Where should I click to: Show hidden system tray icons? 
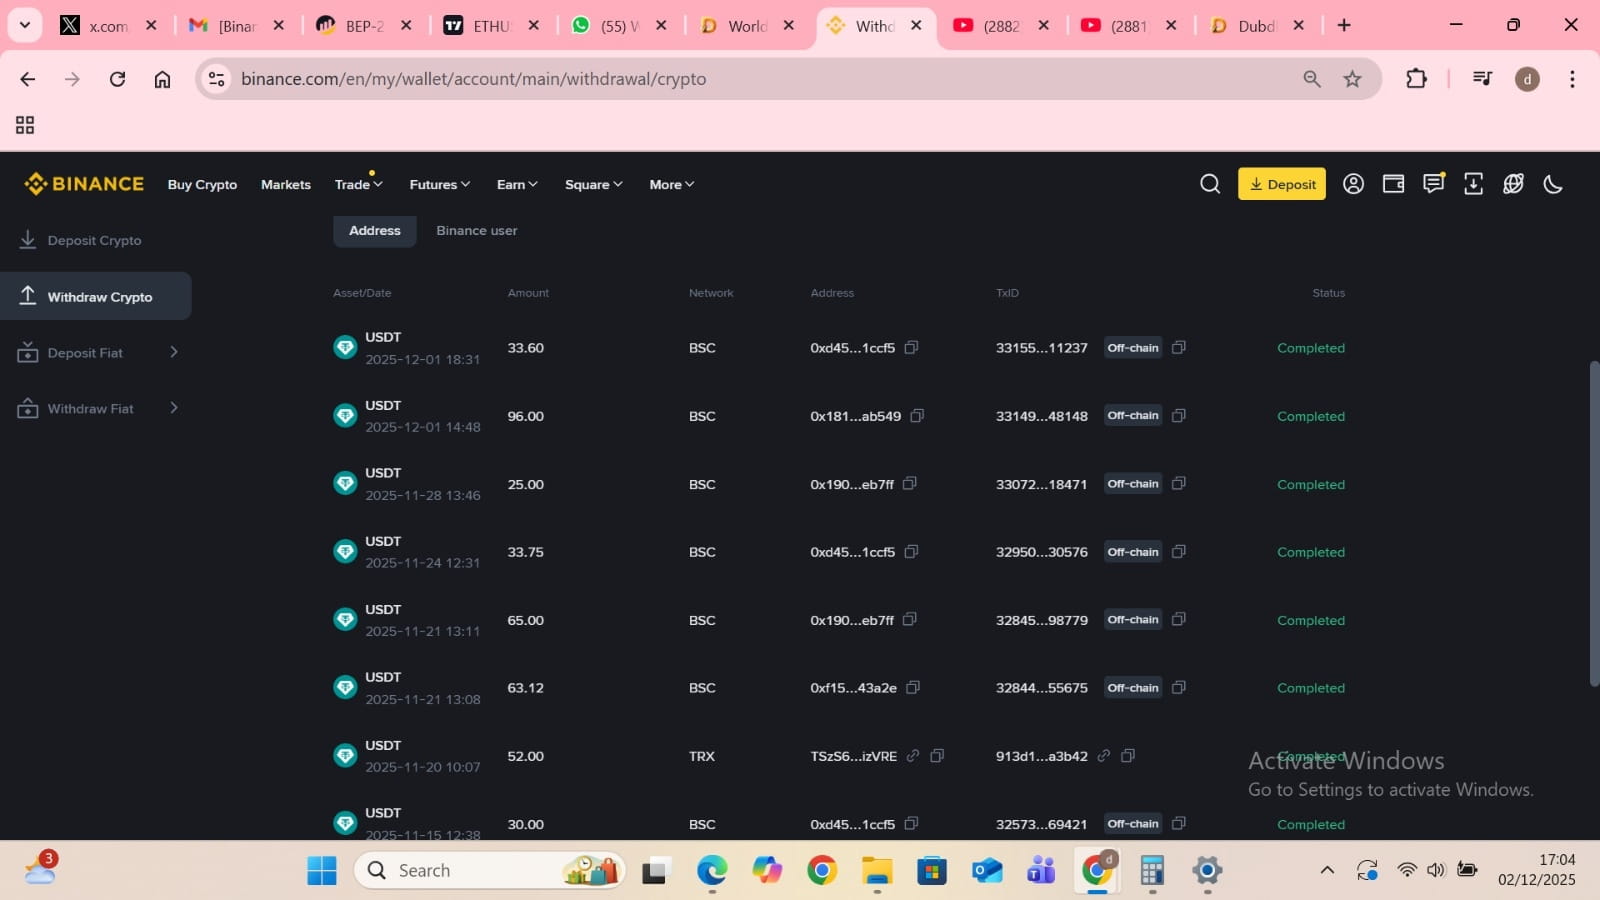tap(1327, 870)
